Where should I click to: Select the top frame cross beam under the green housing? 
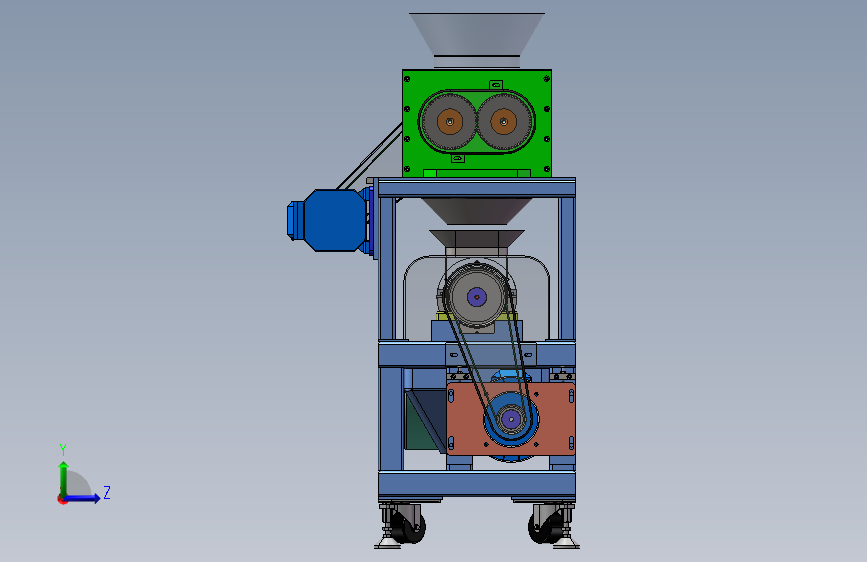tap(477, 188)
